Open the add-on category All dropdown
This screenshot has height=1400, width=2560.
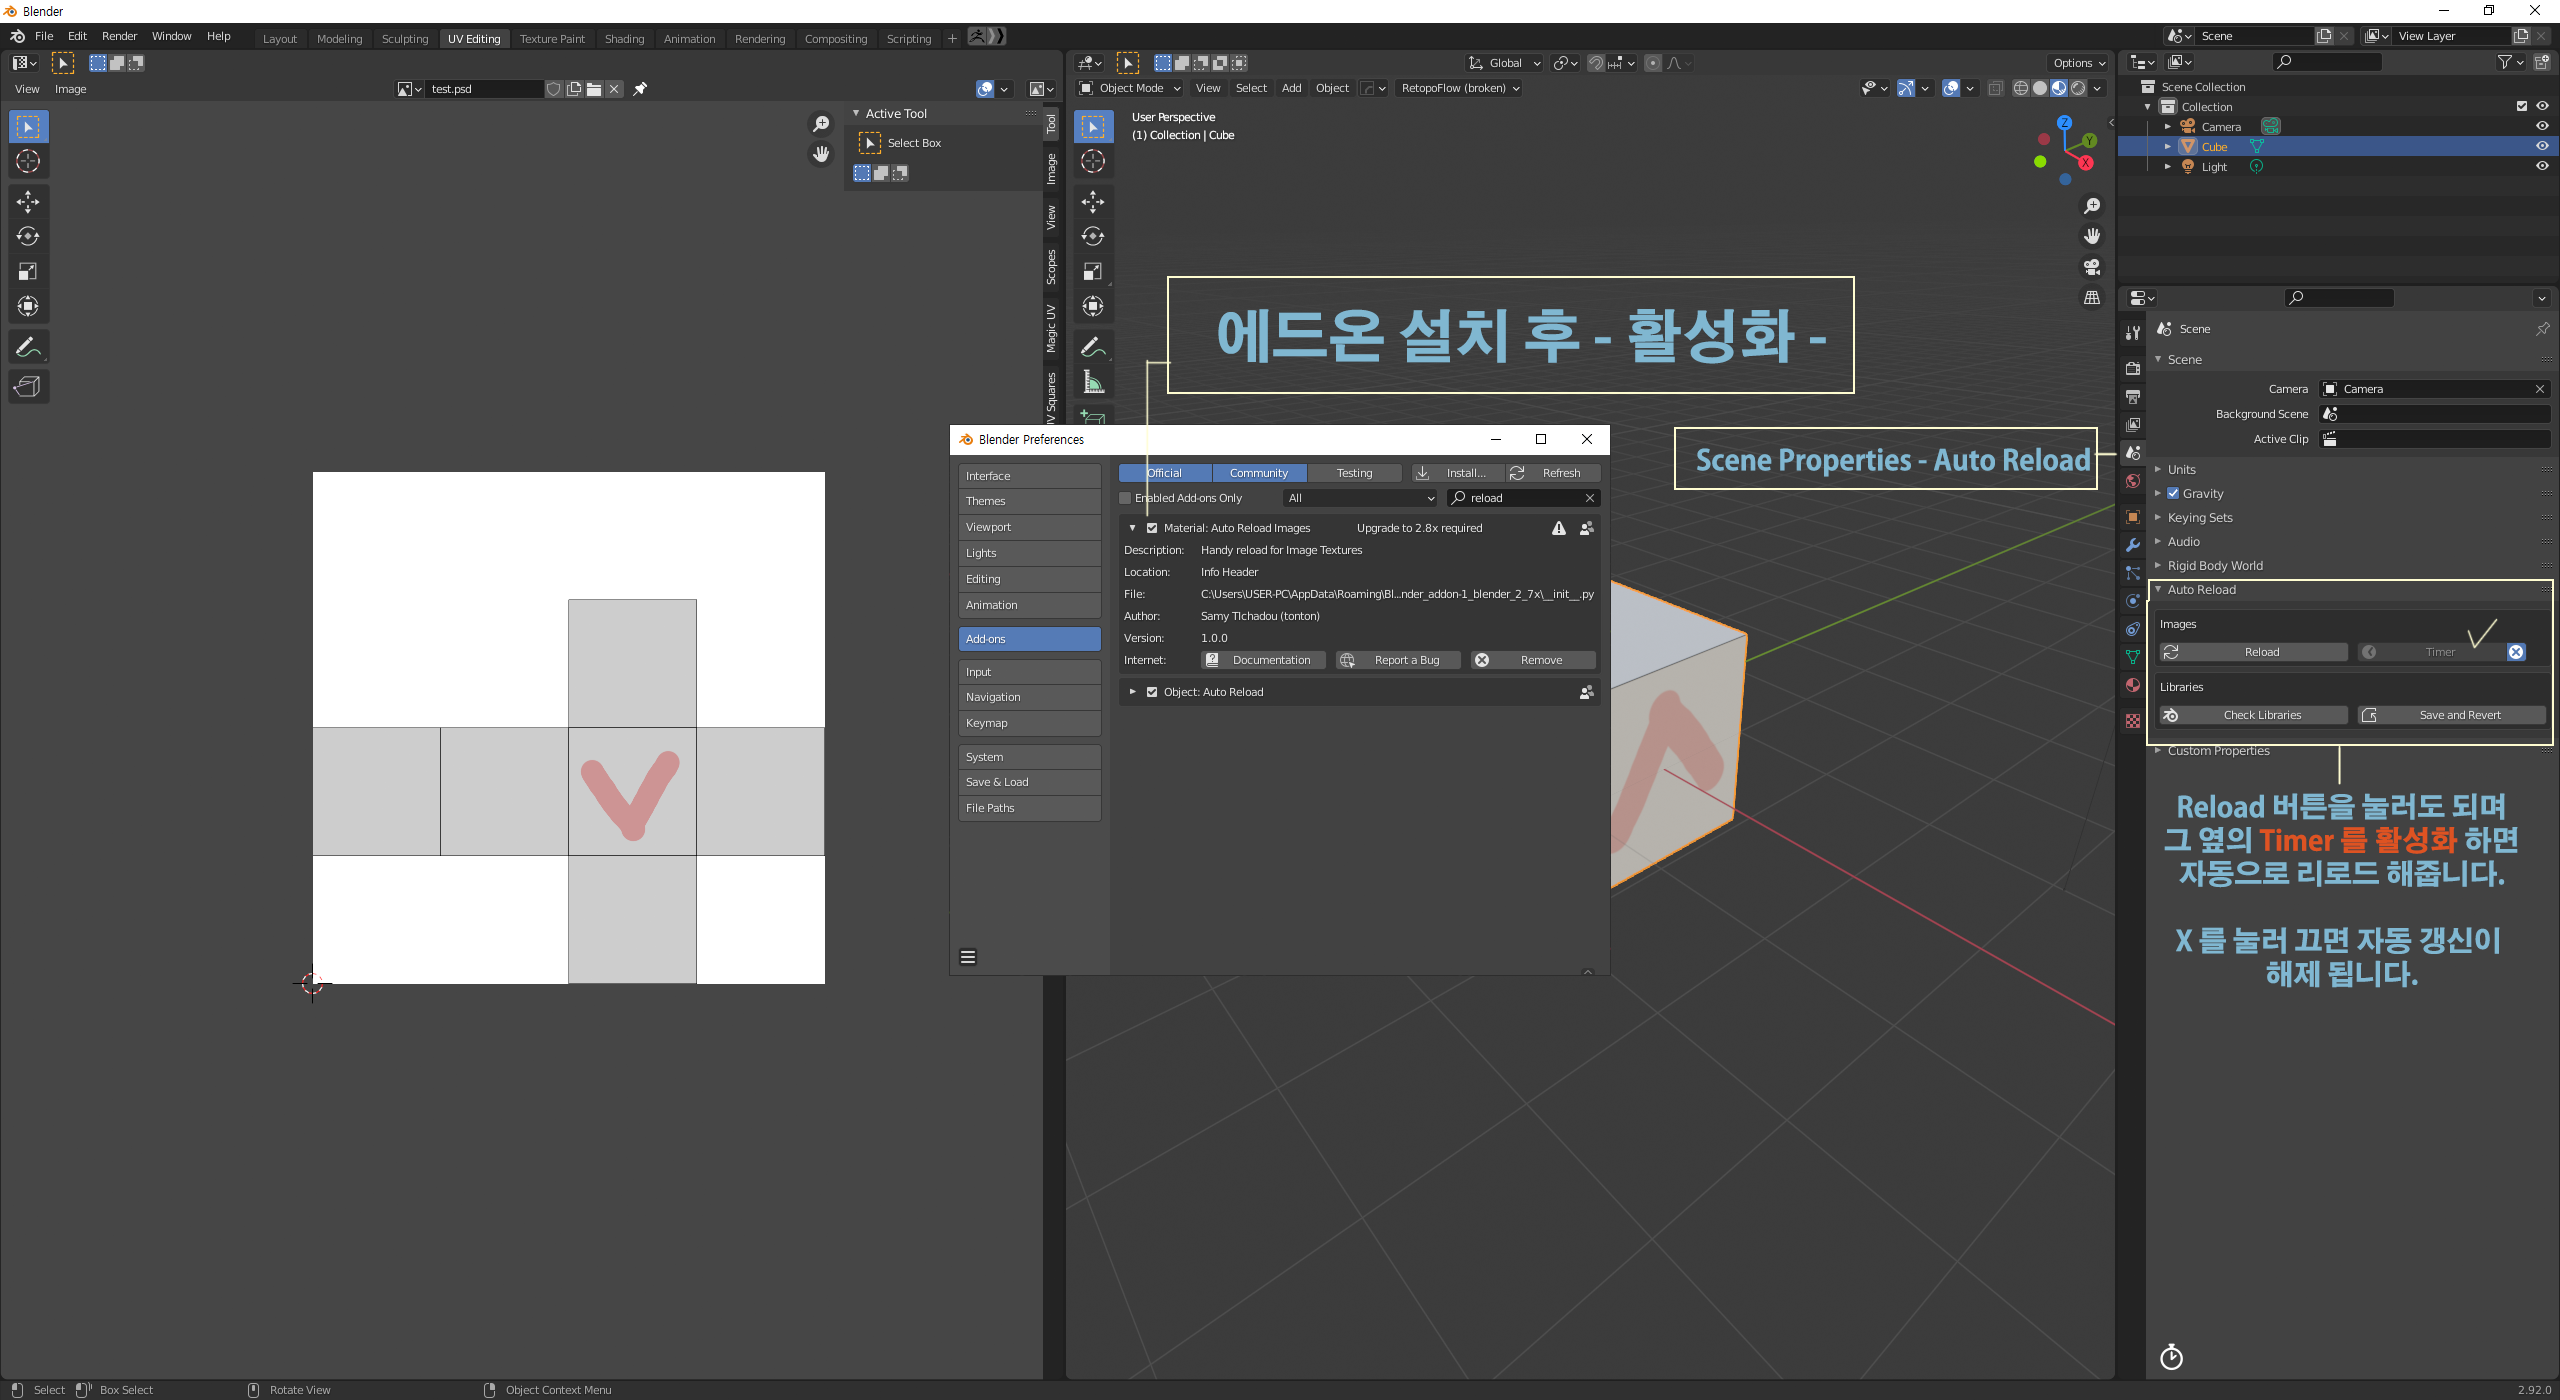pos(1360,498)
